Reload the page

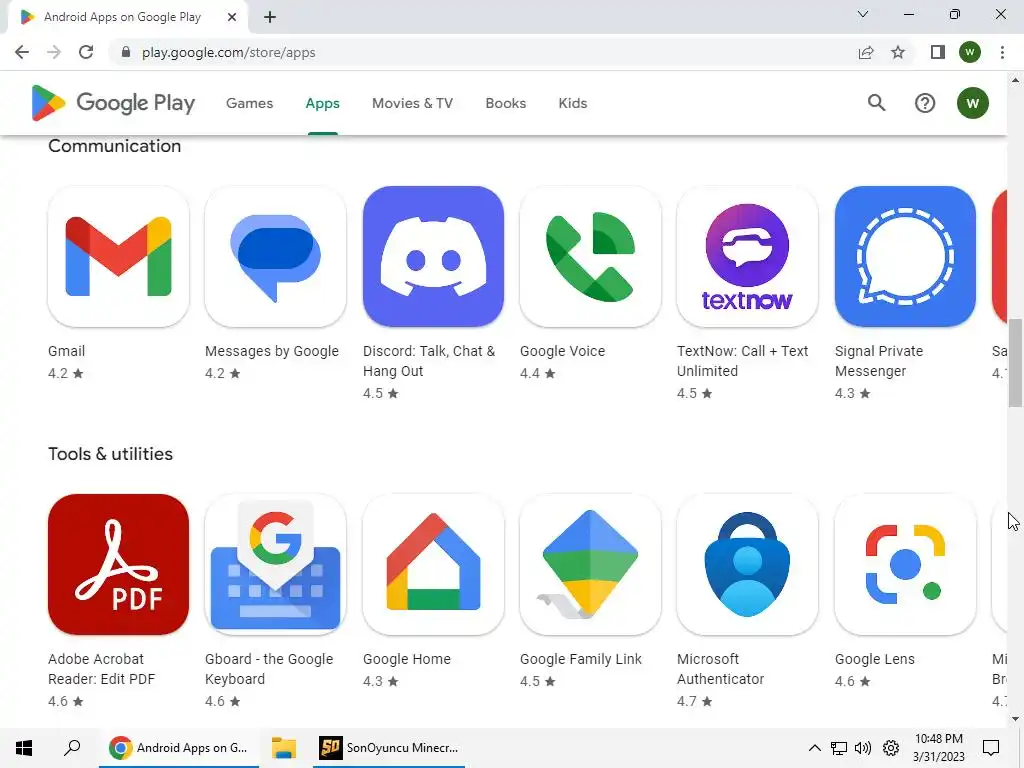coord(86,52)
